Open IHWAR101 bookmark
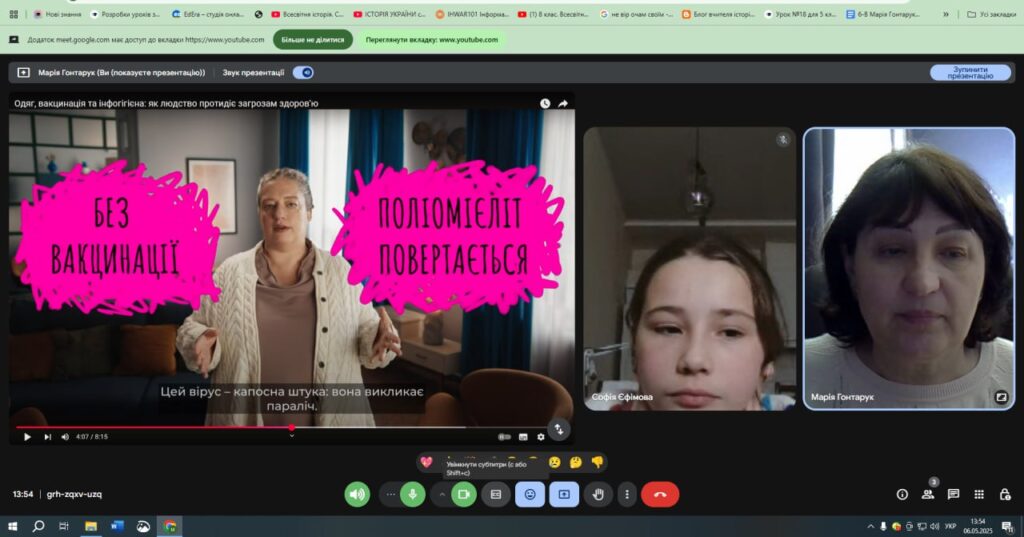The width and height of the screenshot is (1024, 537). click(x=472, y=14)
